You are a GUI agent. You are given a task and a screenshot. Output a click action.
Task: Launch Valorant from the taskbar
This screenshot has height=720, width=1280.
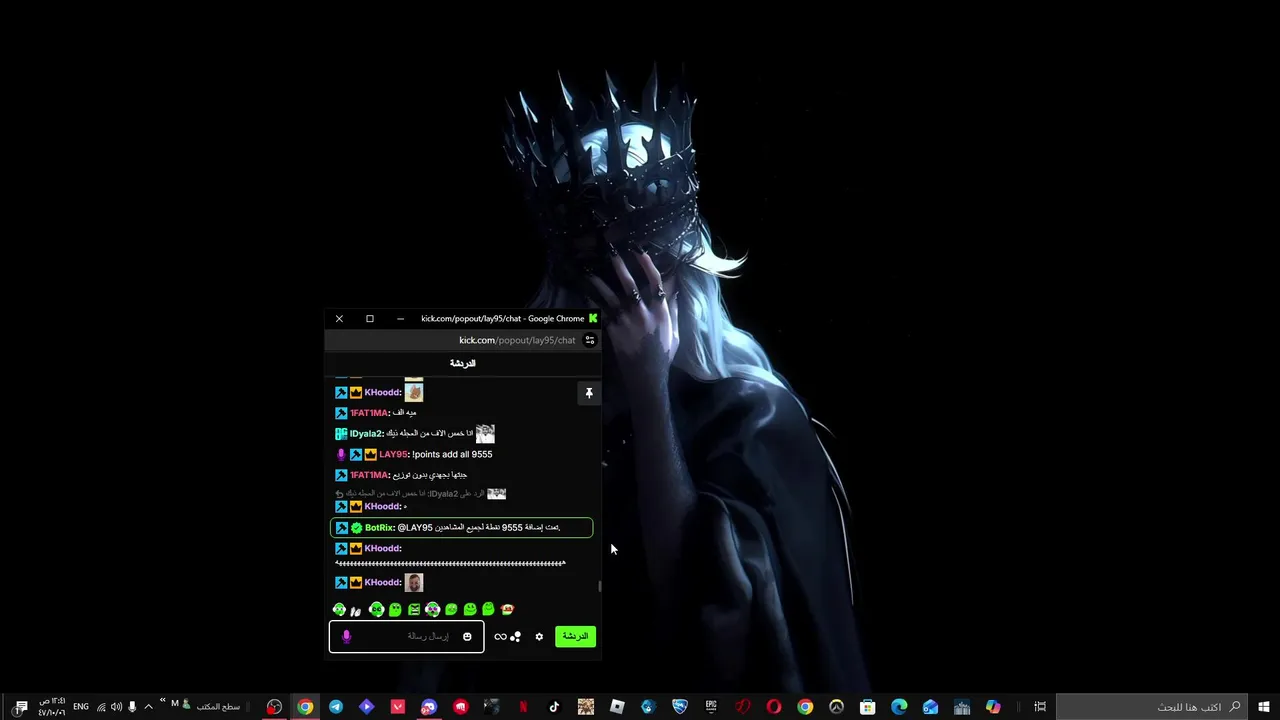(x=398, y=707)
